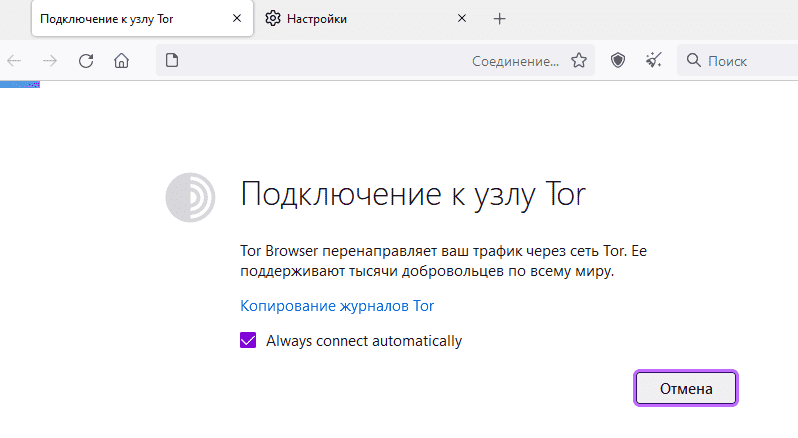Image resolution: width=798 pixels, height=438 pixels.
Task: Open a new tab with plus button
Action: 500,19
